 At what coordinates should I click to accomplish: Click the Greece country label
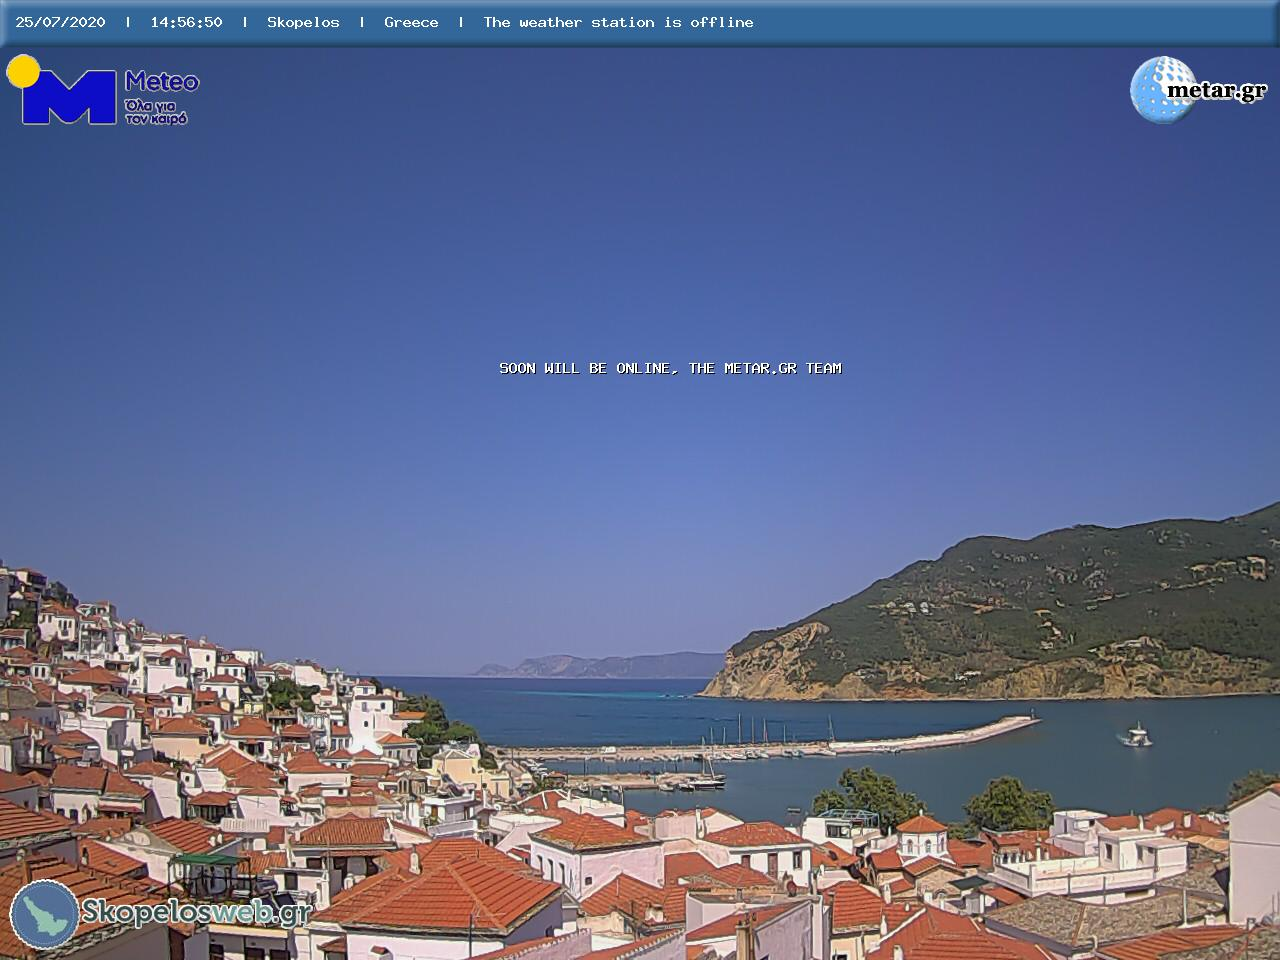411,22
